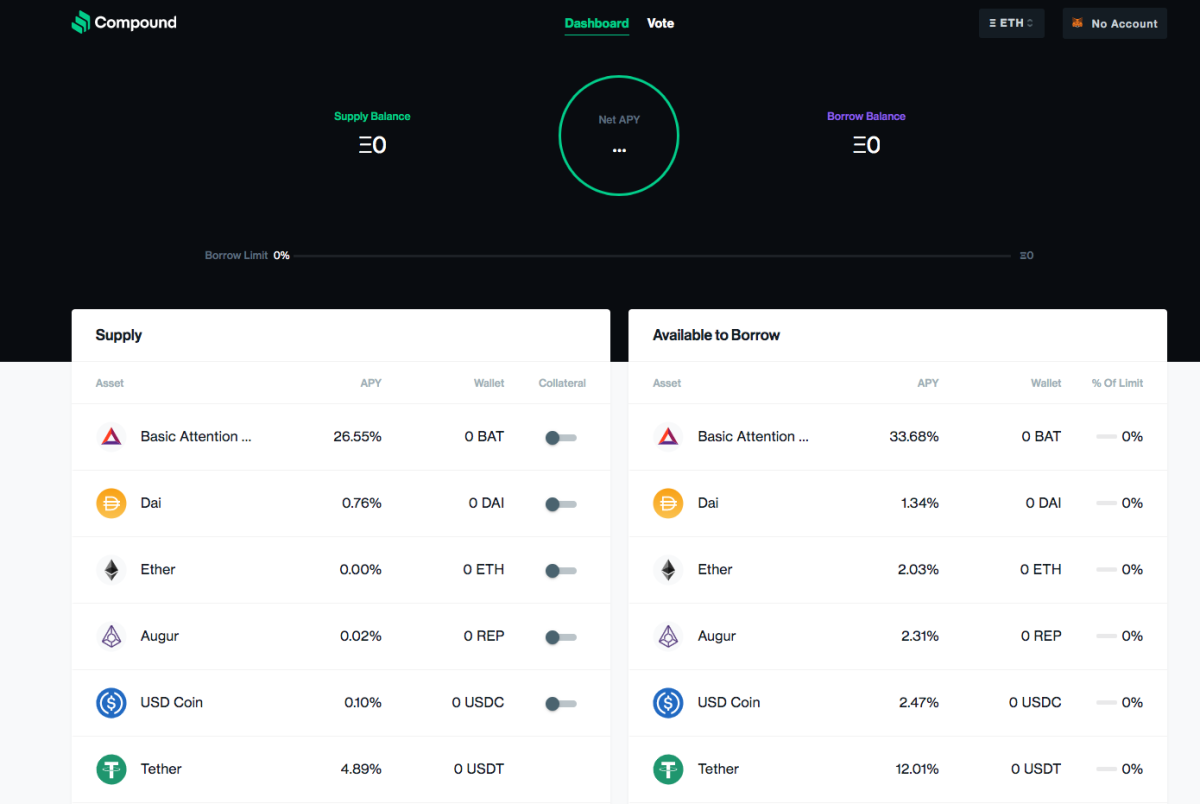The image size is (1200, 804).
Task: Click the Net APY circle
Action: pyautogui.click(x=619, y=135)
